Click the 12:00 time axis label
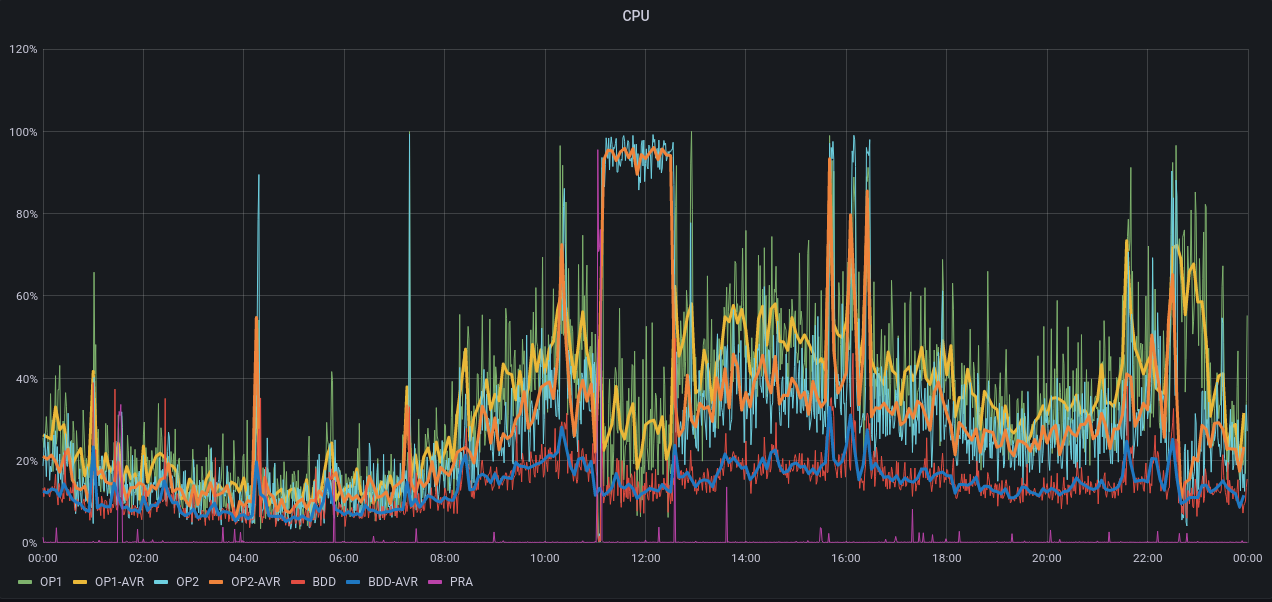Screen dimensions: 1272x602 (x=645, y=559)
